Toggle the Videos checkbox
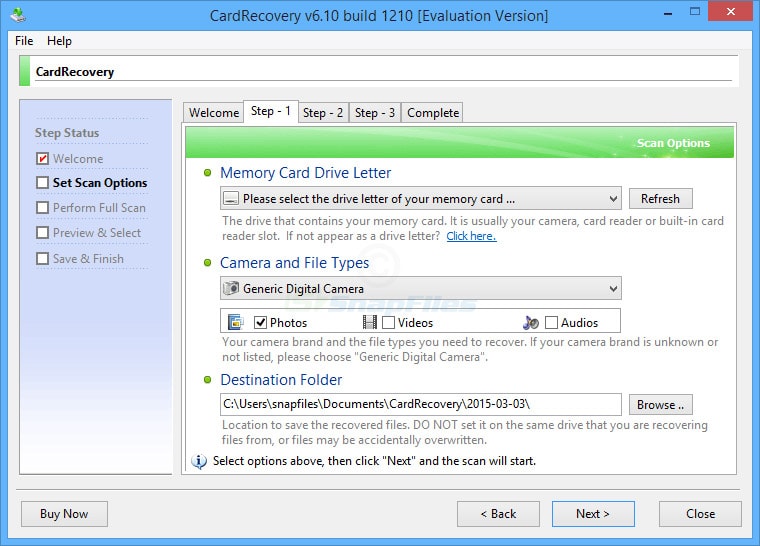Screen dimensions: 760x546 [x=388, y=322]
